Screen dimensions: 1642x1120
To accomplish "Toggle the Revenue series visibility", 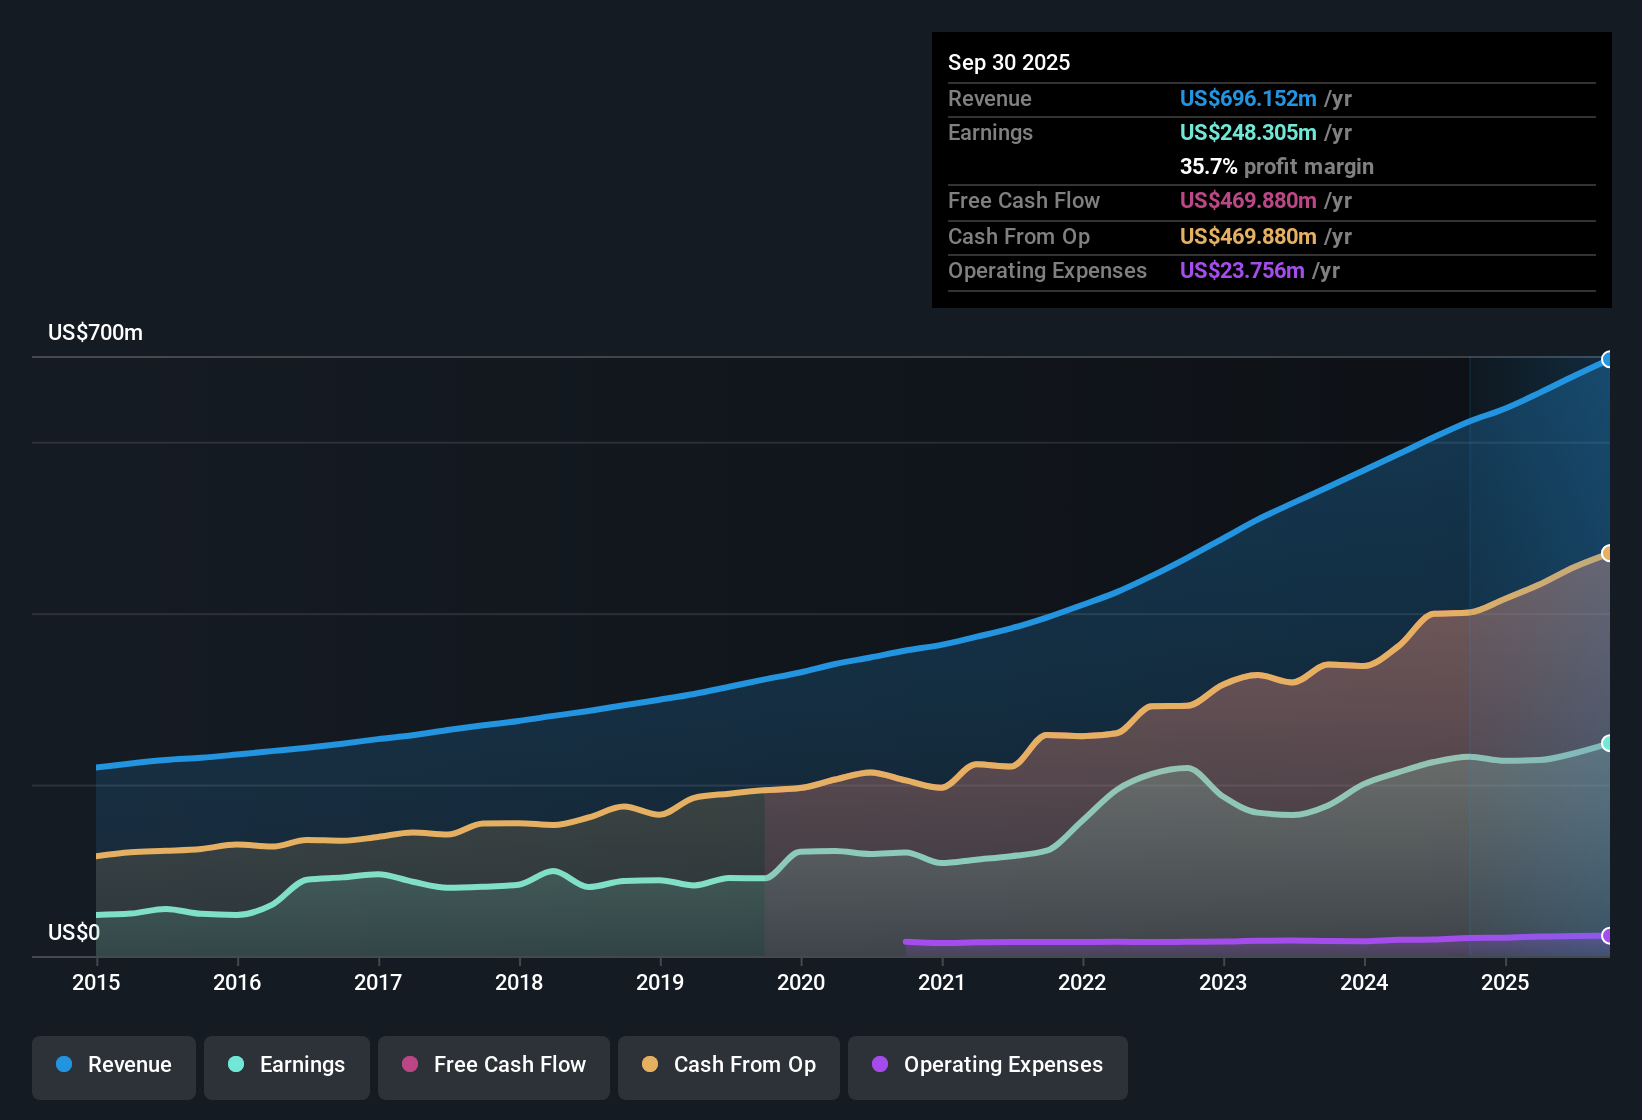I will click(x=113, y=1065).
